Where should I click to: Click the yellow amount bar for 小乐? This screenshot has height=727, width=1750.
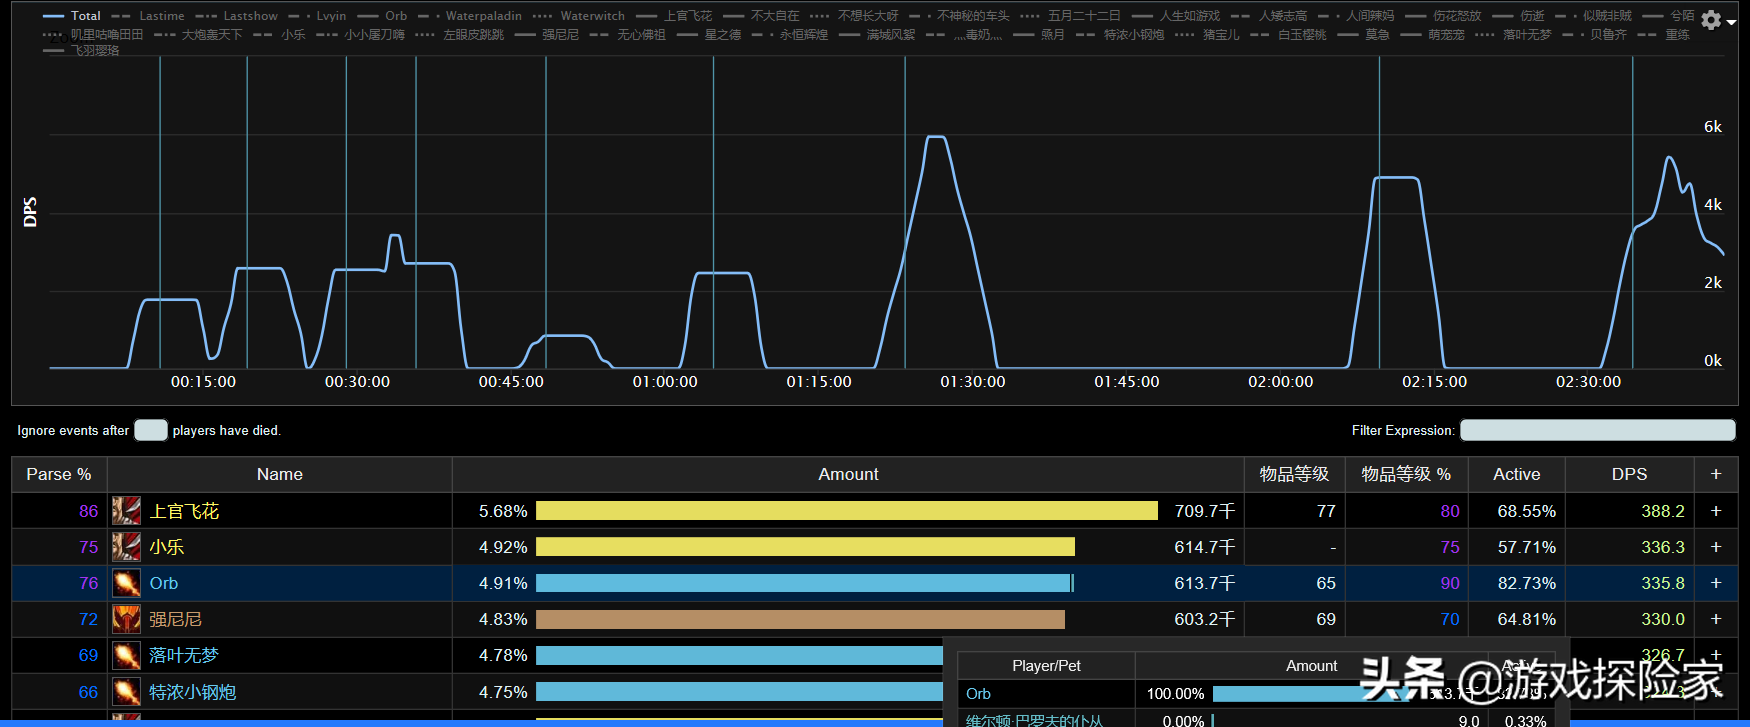[x=805, y=547]
